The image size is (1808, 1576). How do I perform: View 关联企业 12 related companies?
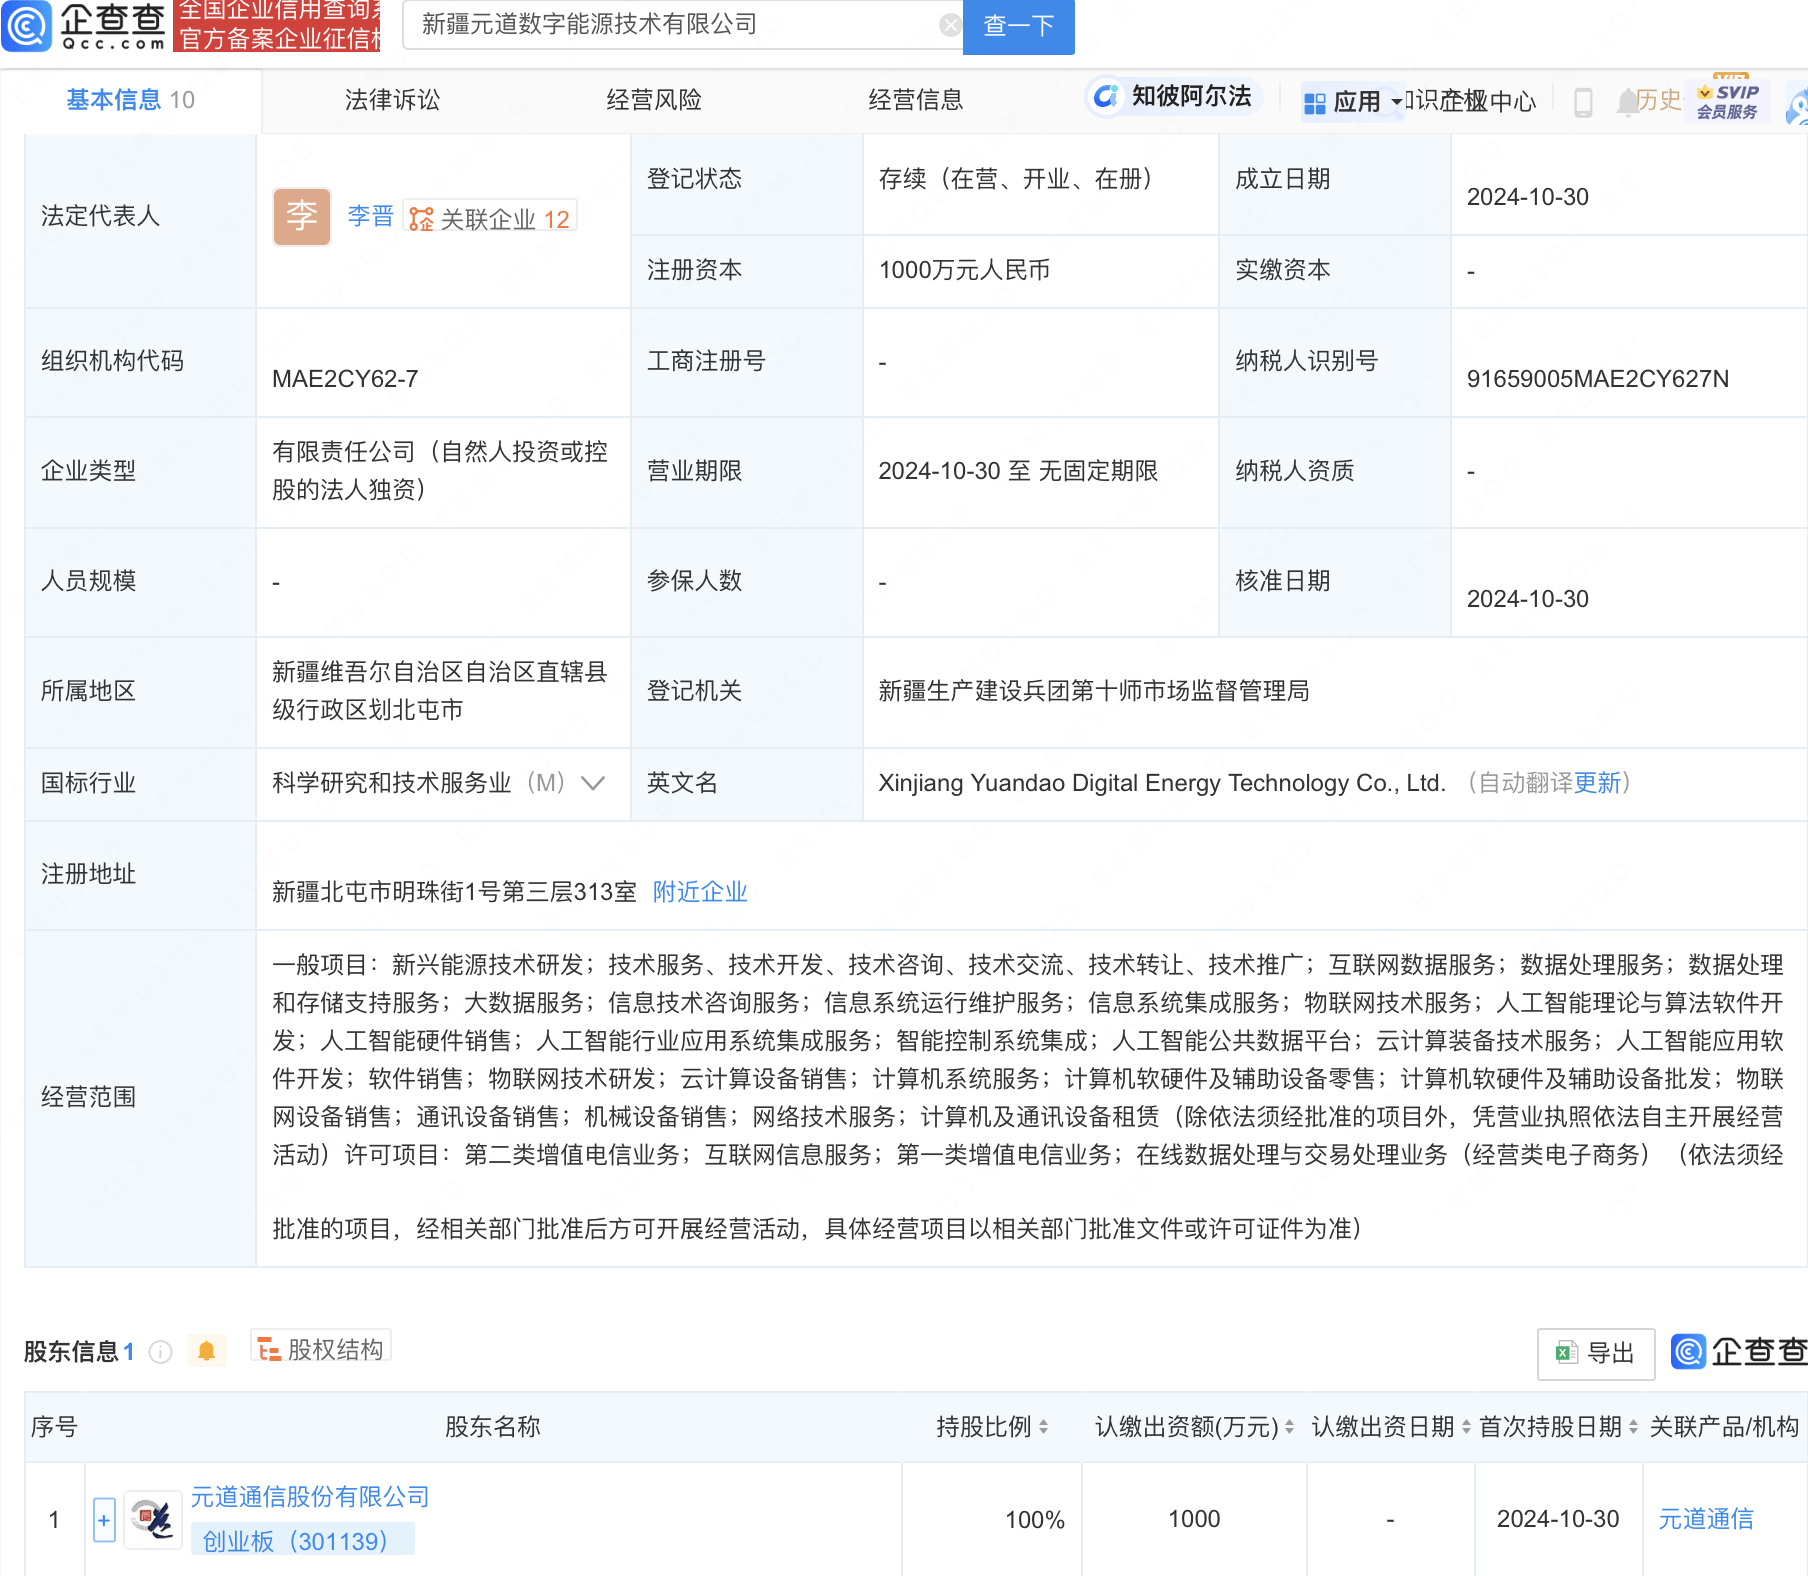coord(490,218)
